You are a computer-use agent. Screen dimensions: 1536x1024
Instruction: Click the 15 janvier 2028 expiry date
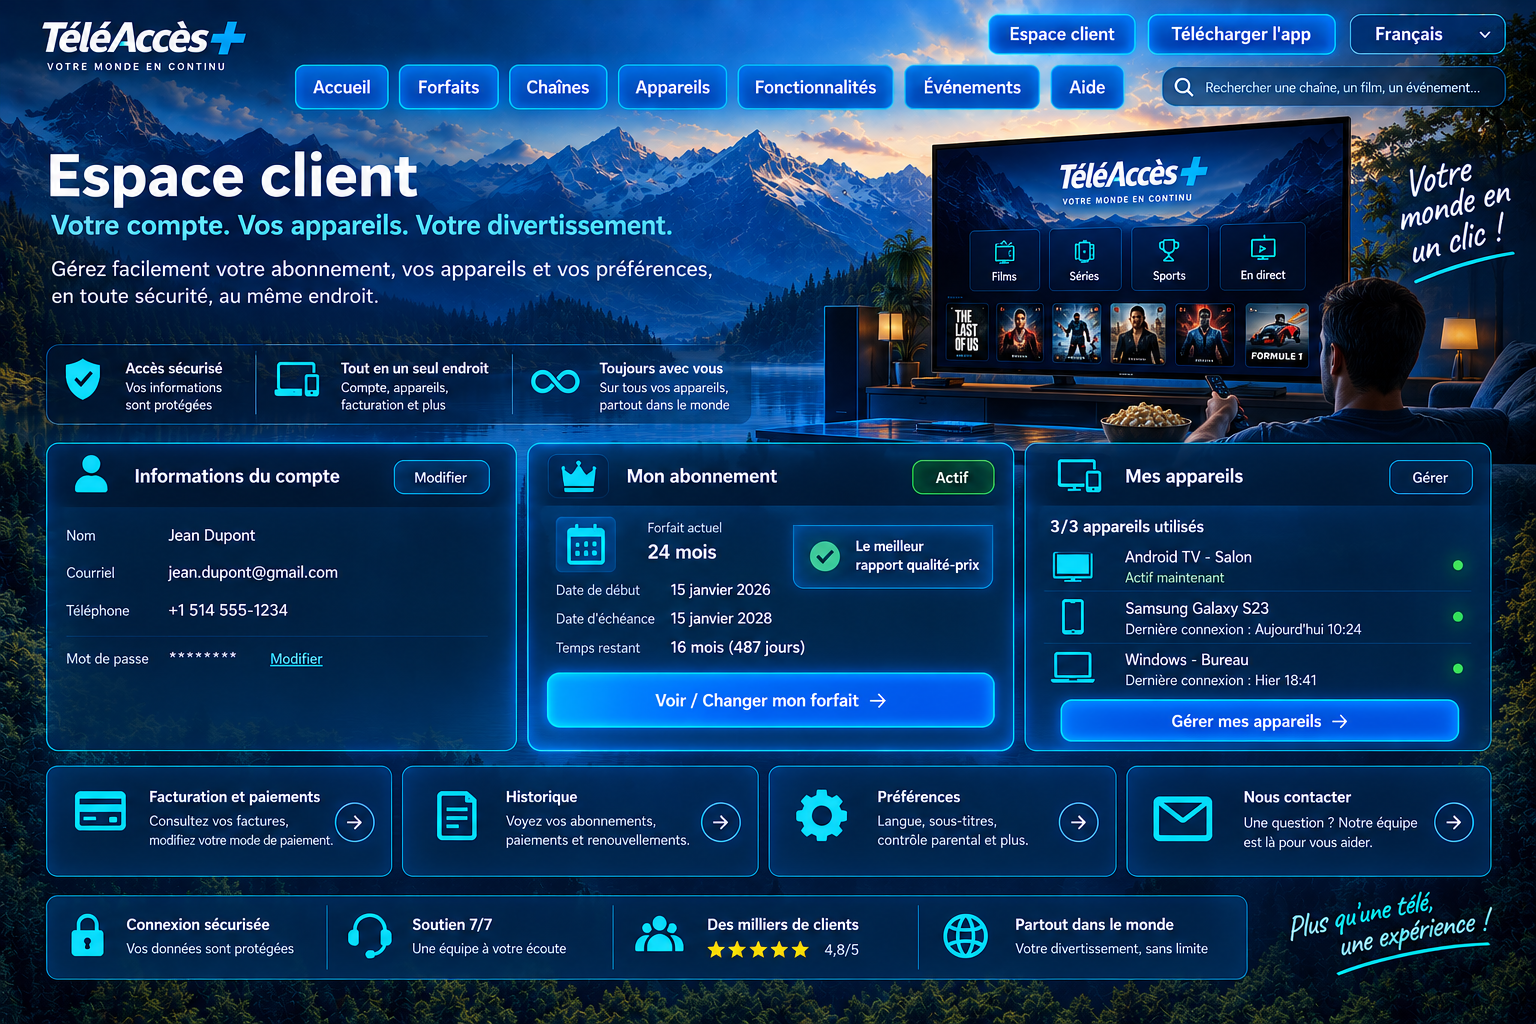[721, 618]
